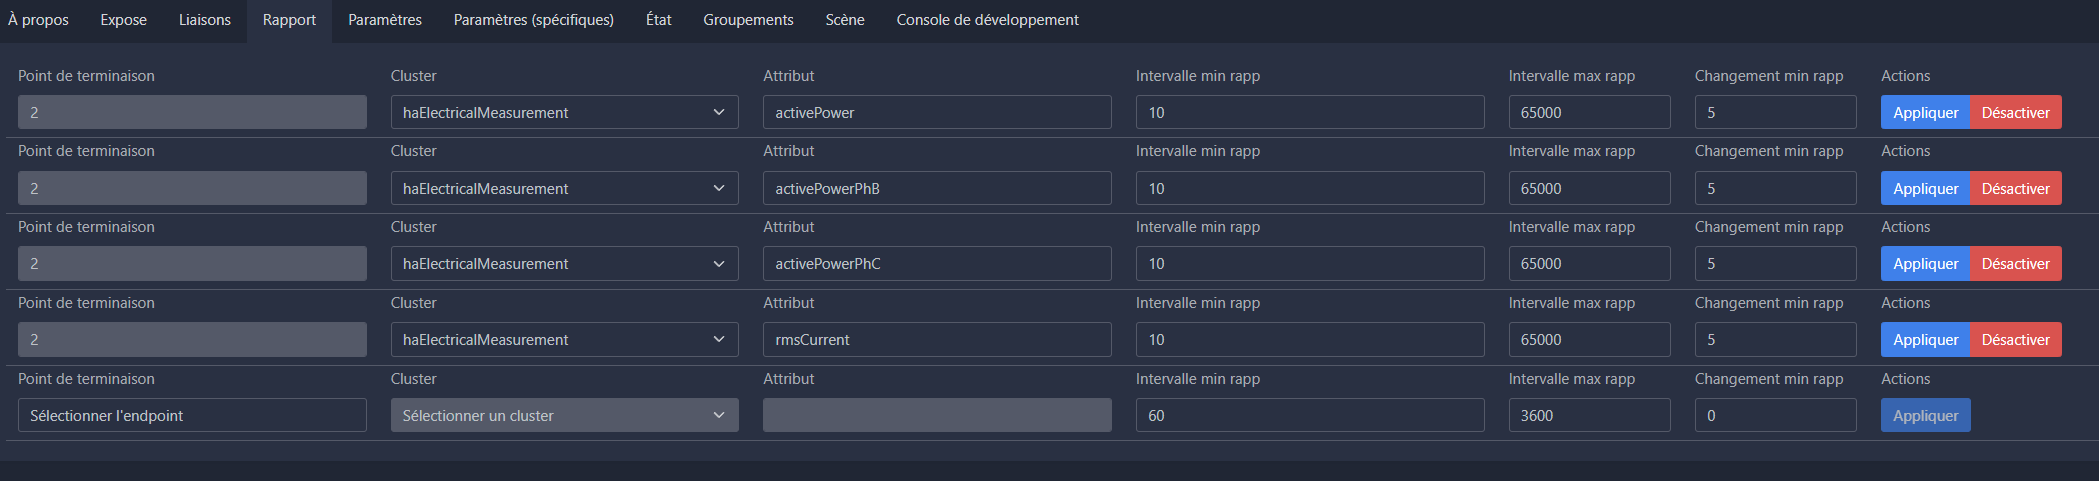Open the Paramètres (spécifiques) tab
The width and height of the screenshot is (2099, 481).
[x=533, y=20]
